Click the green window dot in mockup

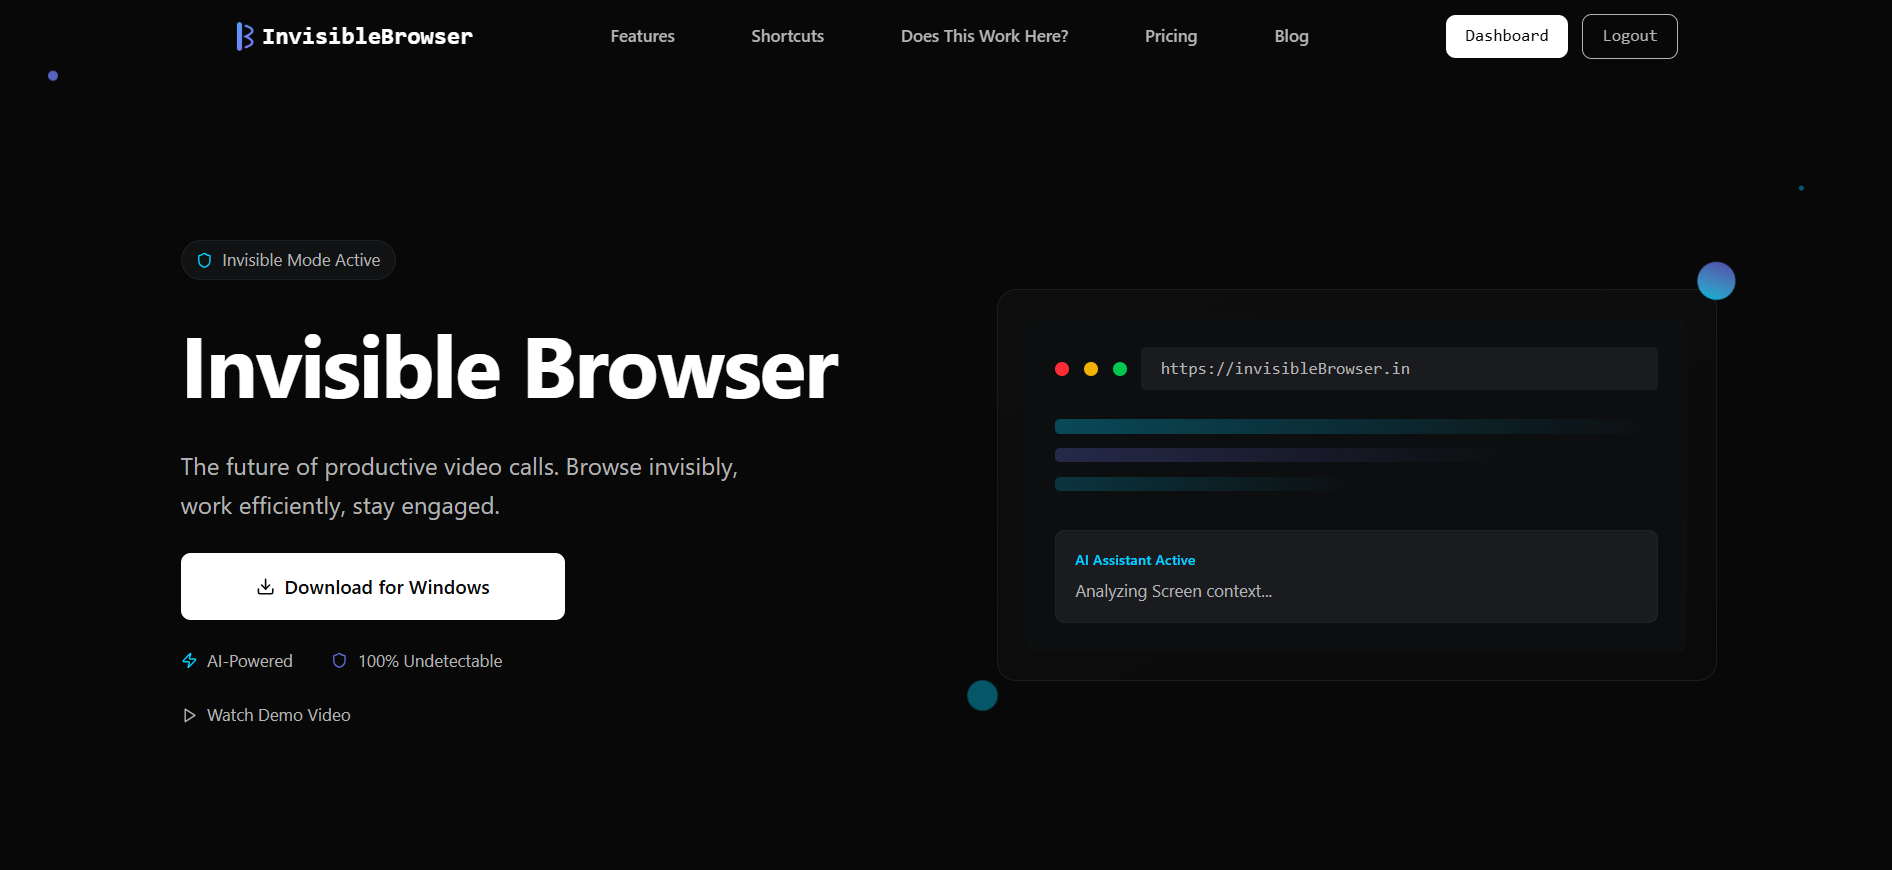coord(1120,369)
